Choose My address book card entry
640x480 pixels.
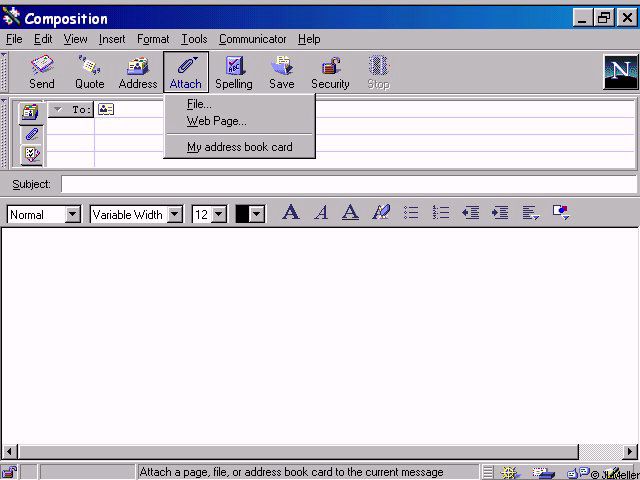(x=240, y=147)
